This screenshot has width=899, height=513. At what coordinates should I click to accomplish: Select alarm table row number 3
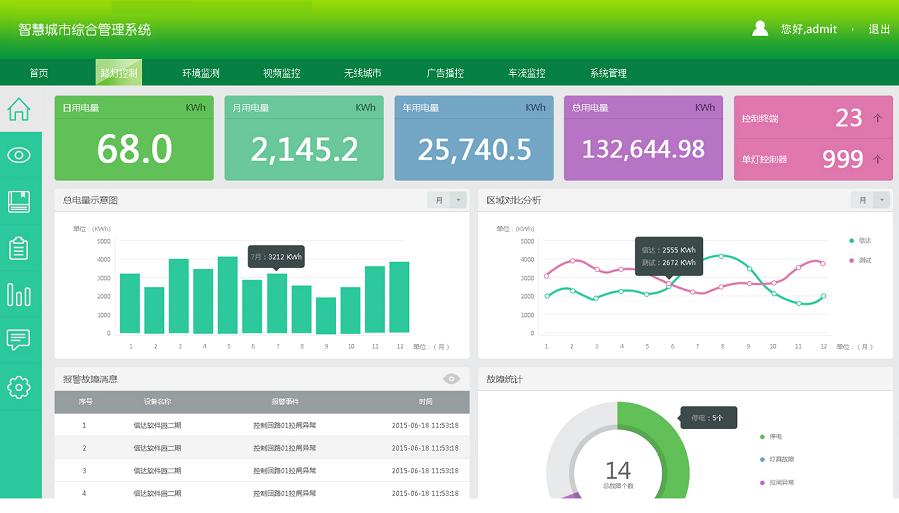[262, 471]
